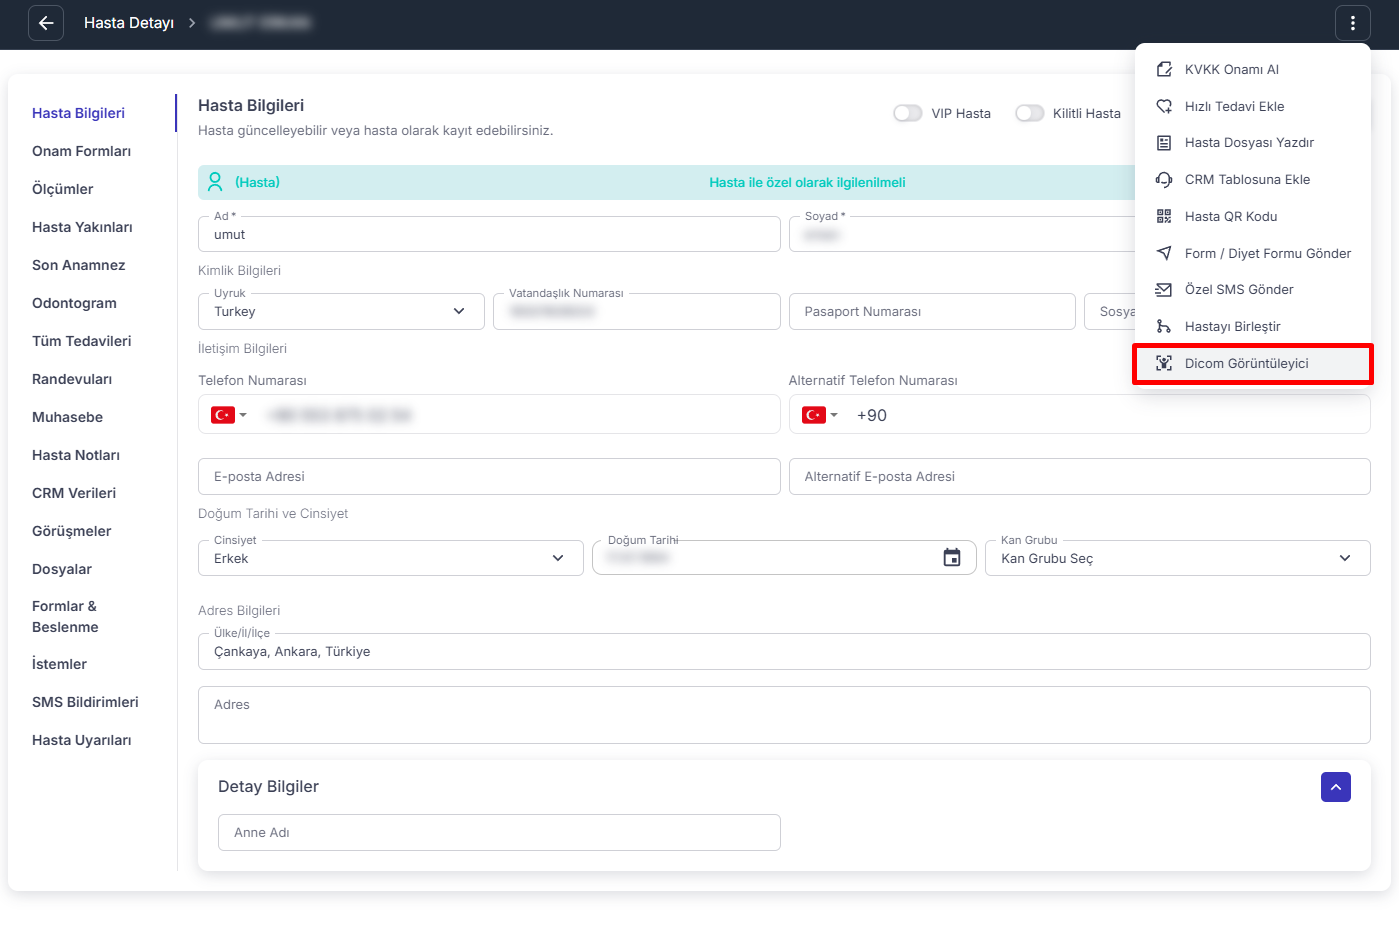Click the CRM Tablosuna Ekle headset icon
1399x943 pixels.
coord(1164,180)
